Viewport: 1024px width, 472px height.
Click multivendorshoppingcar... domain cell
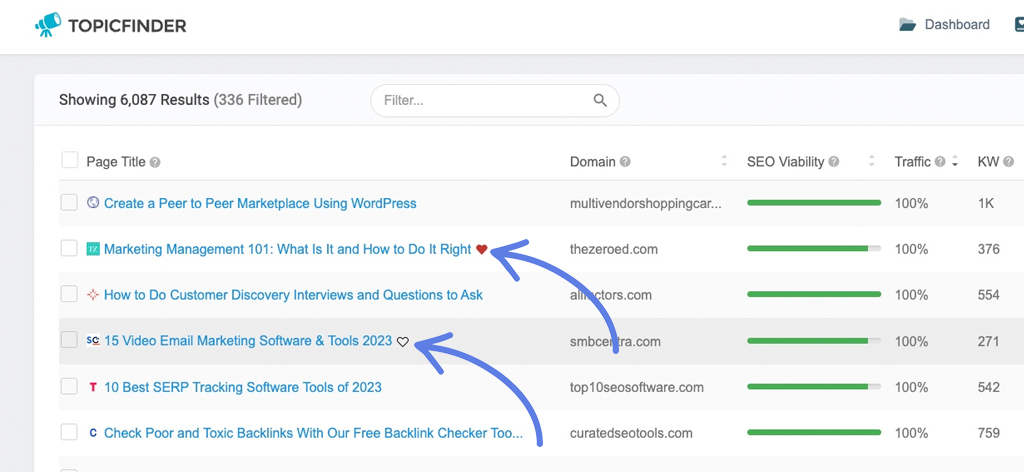pos(646,204)
